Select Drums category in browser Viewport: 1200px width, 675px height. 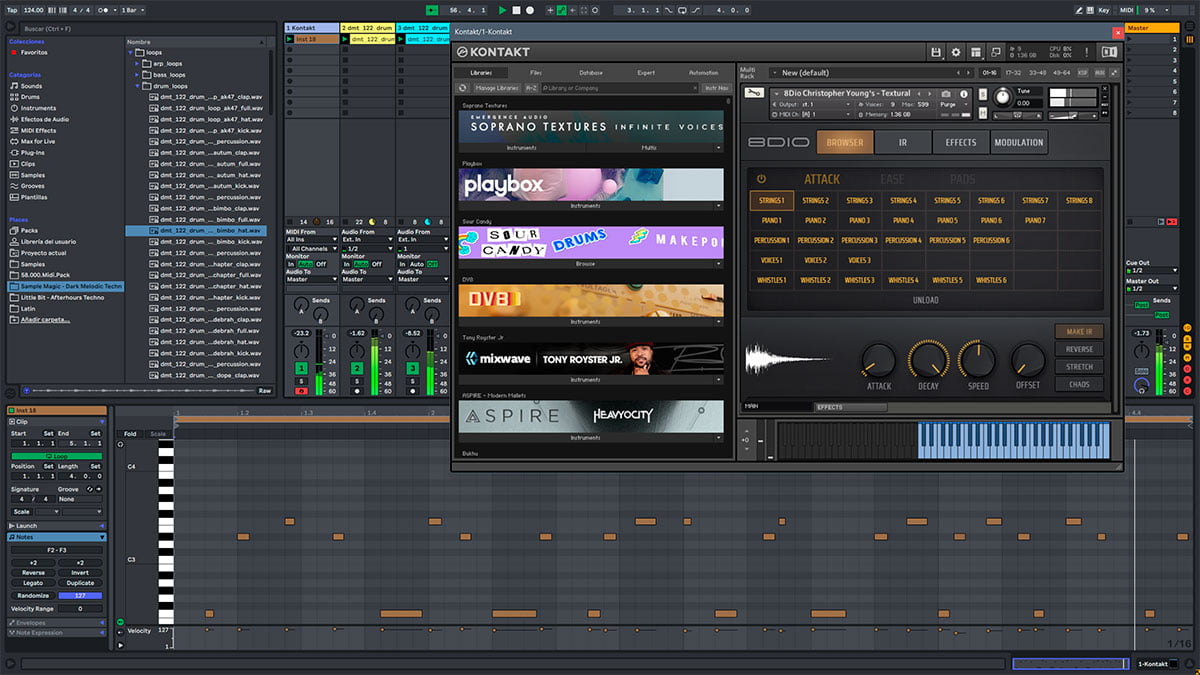31,97
